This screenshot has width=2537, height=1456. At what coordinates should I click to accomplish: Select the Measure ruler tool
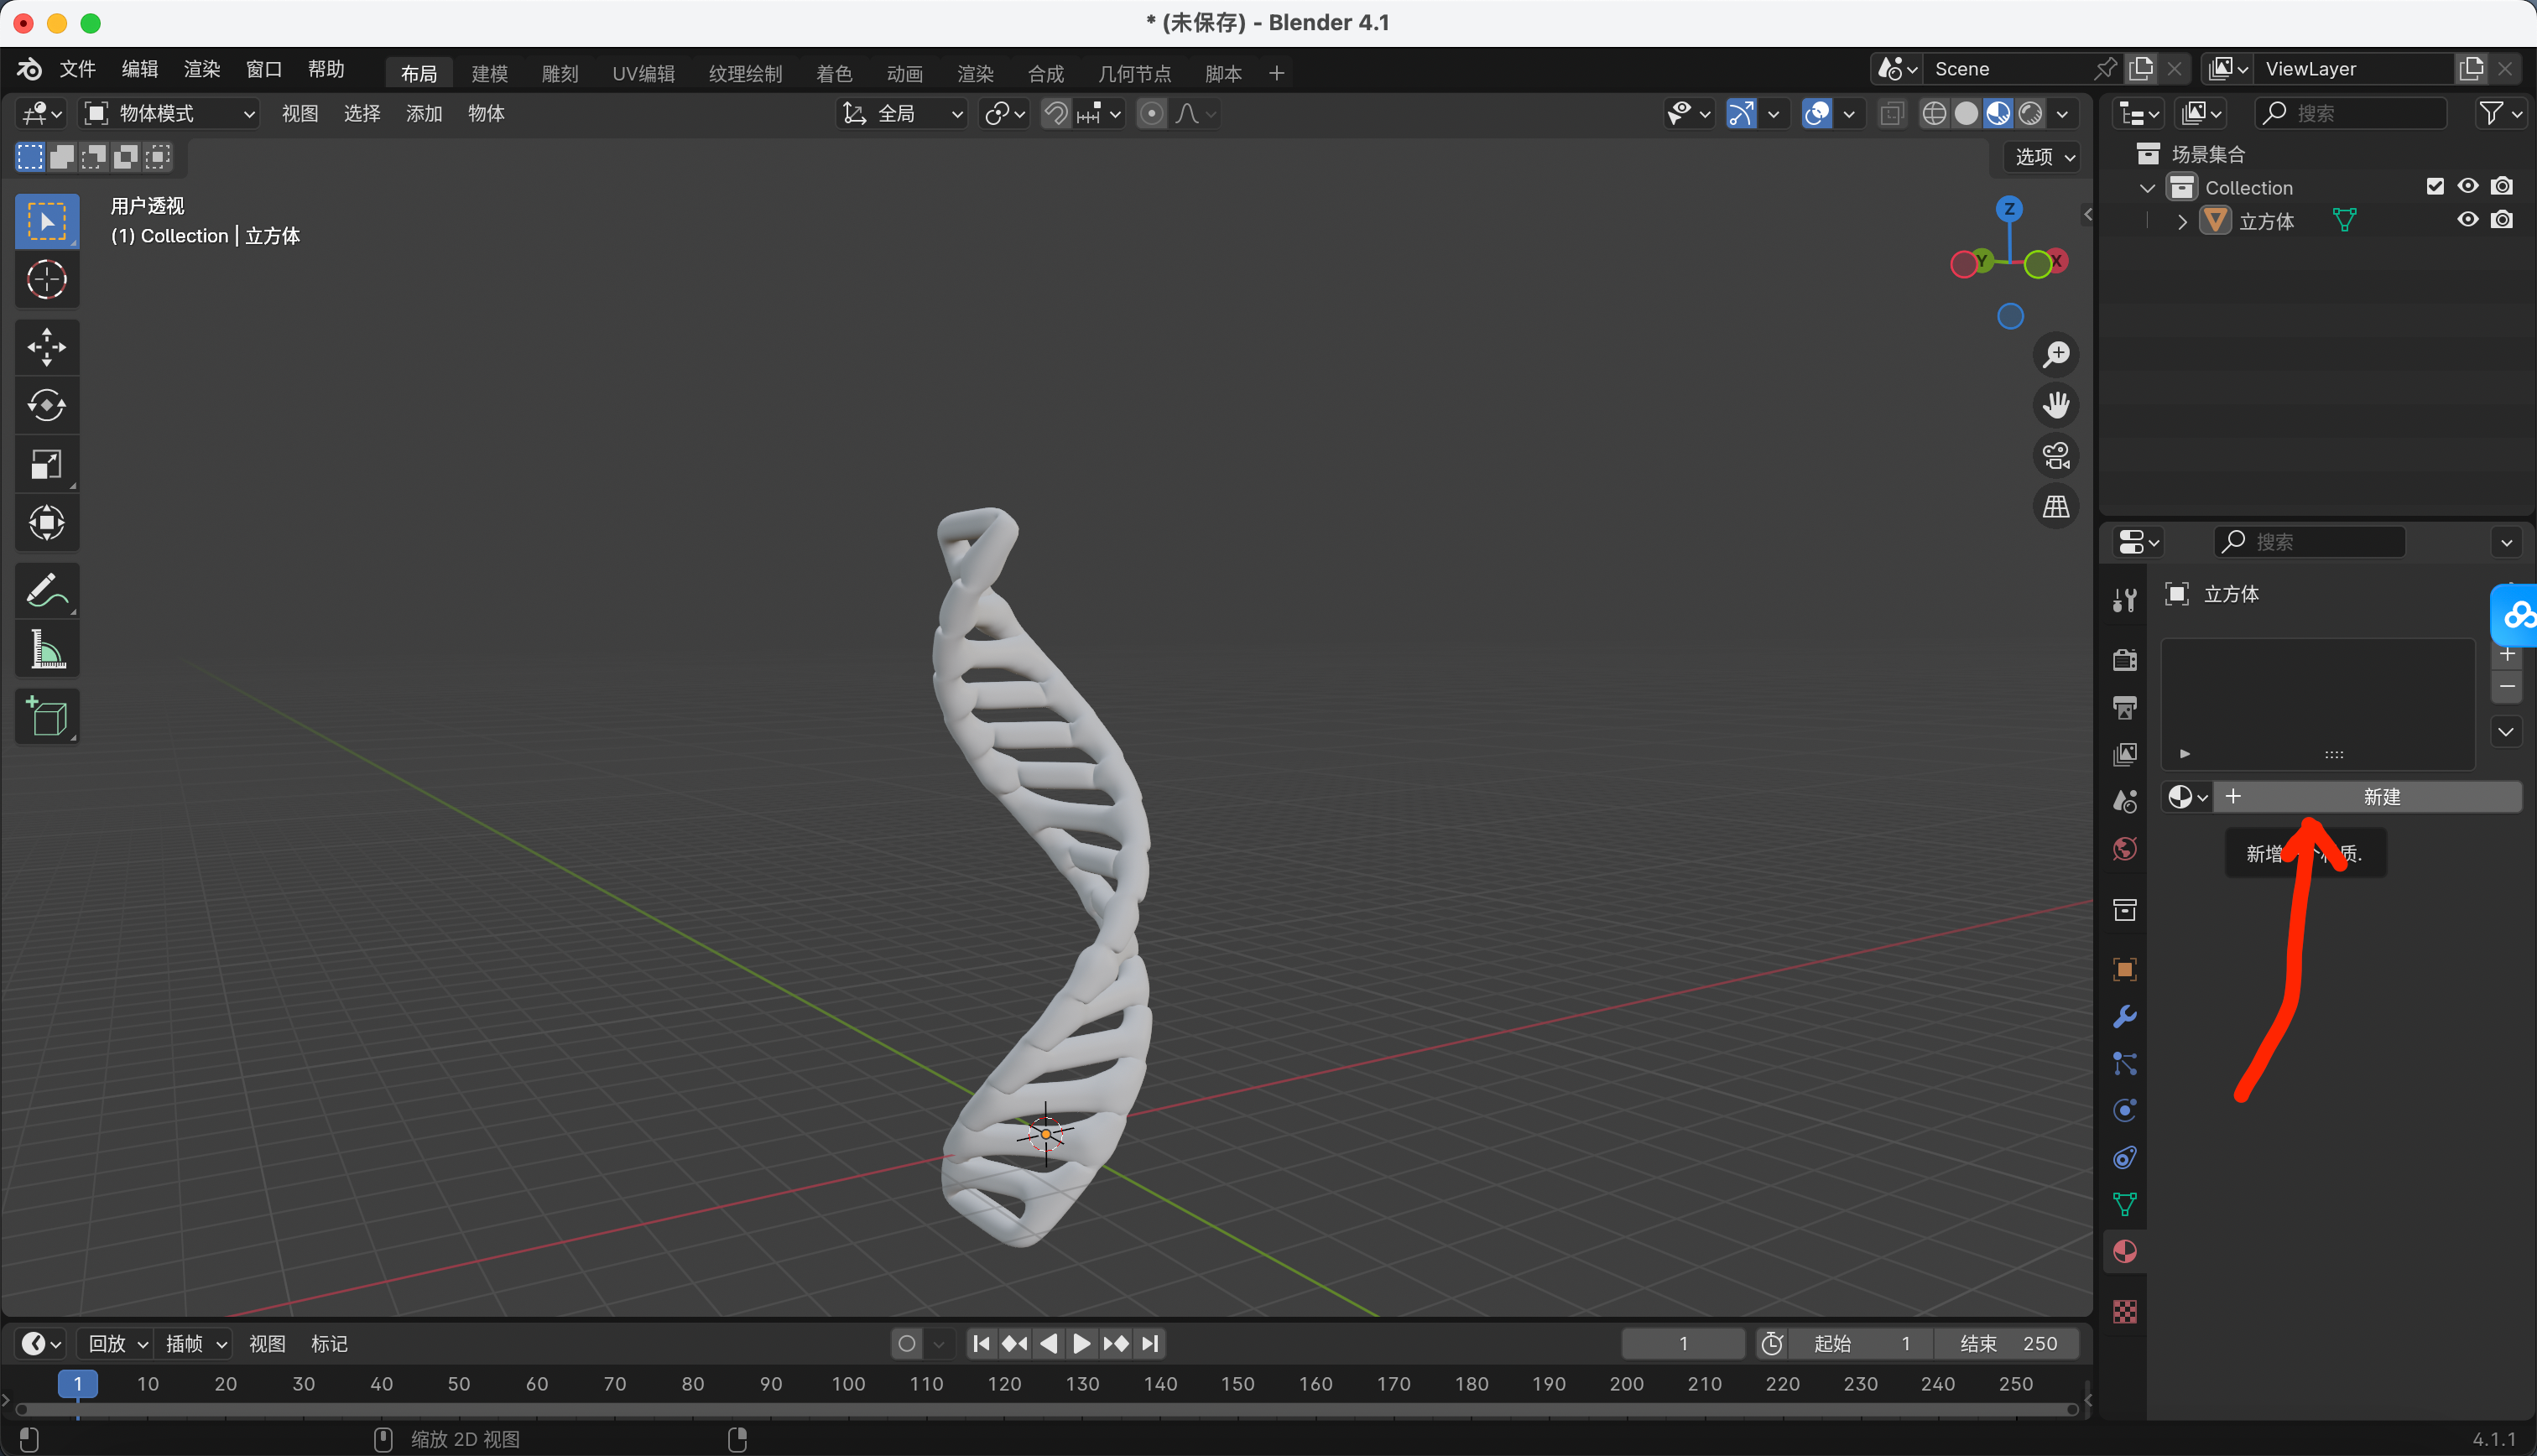click(x=46, y=650)
